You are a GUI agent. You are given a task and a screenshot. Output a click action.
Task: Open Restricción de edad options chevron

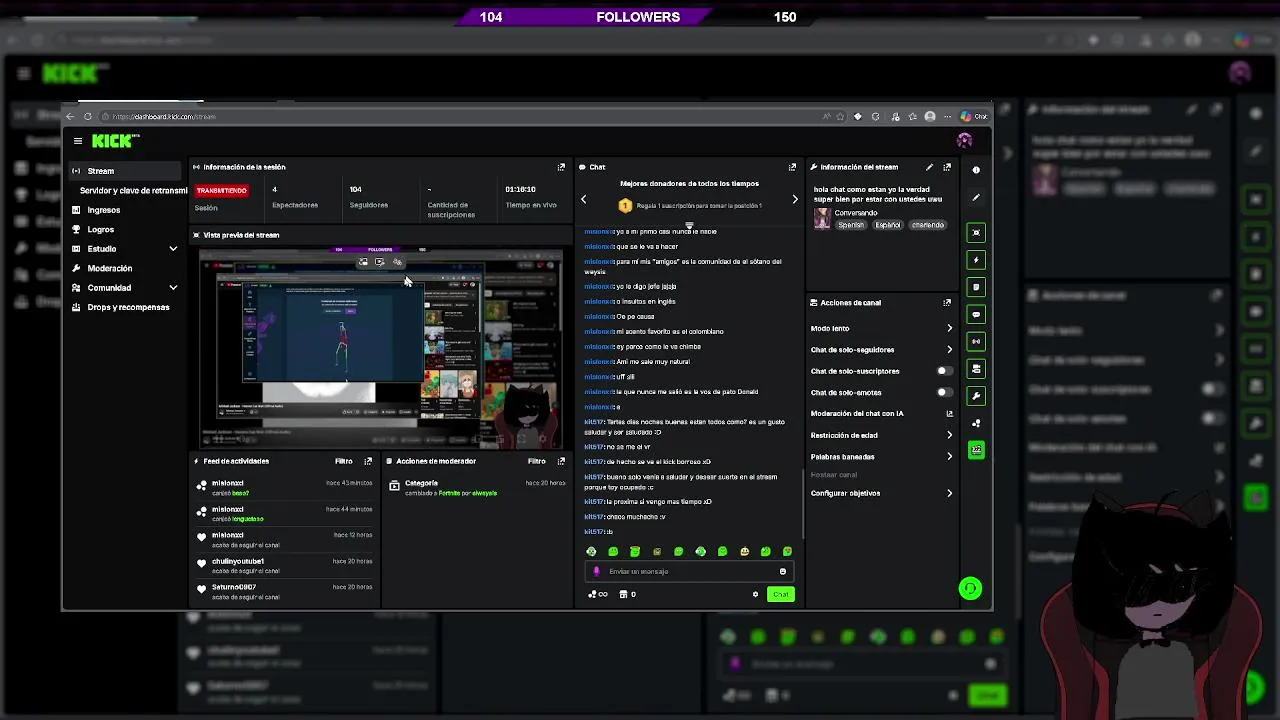[949, 435]
